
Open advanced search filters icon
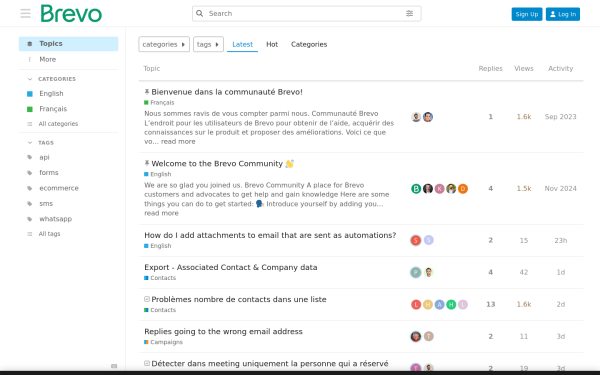tap(409, 13)
